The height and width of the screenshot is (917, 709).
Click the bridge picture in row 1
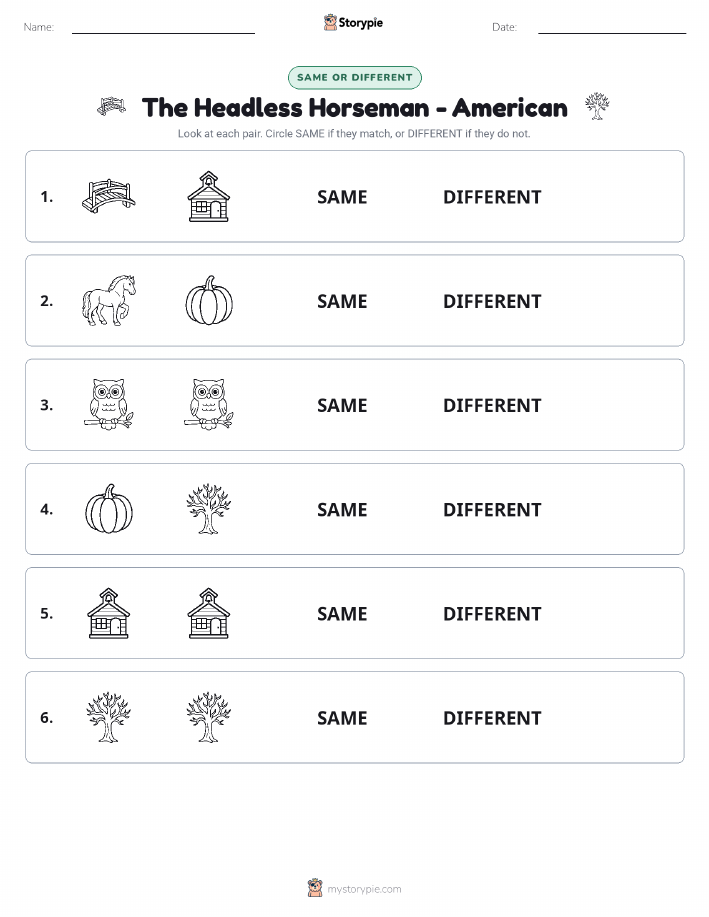click(x=109, y=196)
